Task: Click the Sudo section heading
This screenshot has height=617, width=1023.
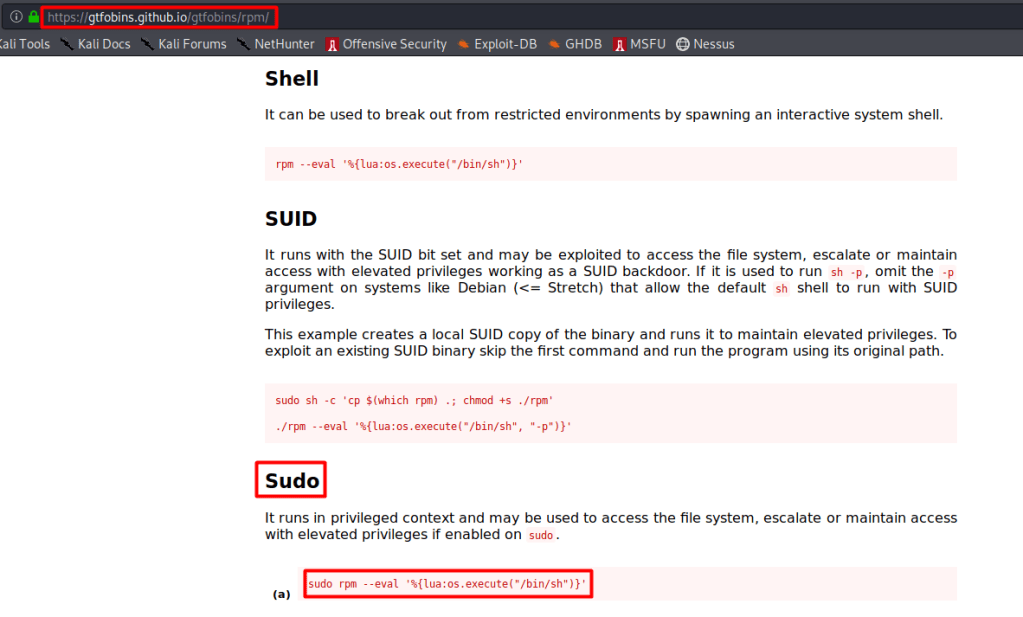Action: pyautogui.click(x=292, y=481)
